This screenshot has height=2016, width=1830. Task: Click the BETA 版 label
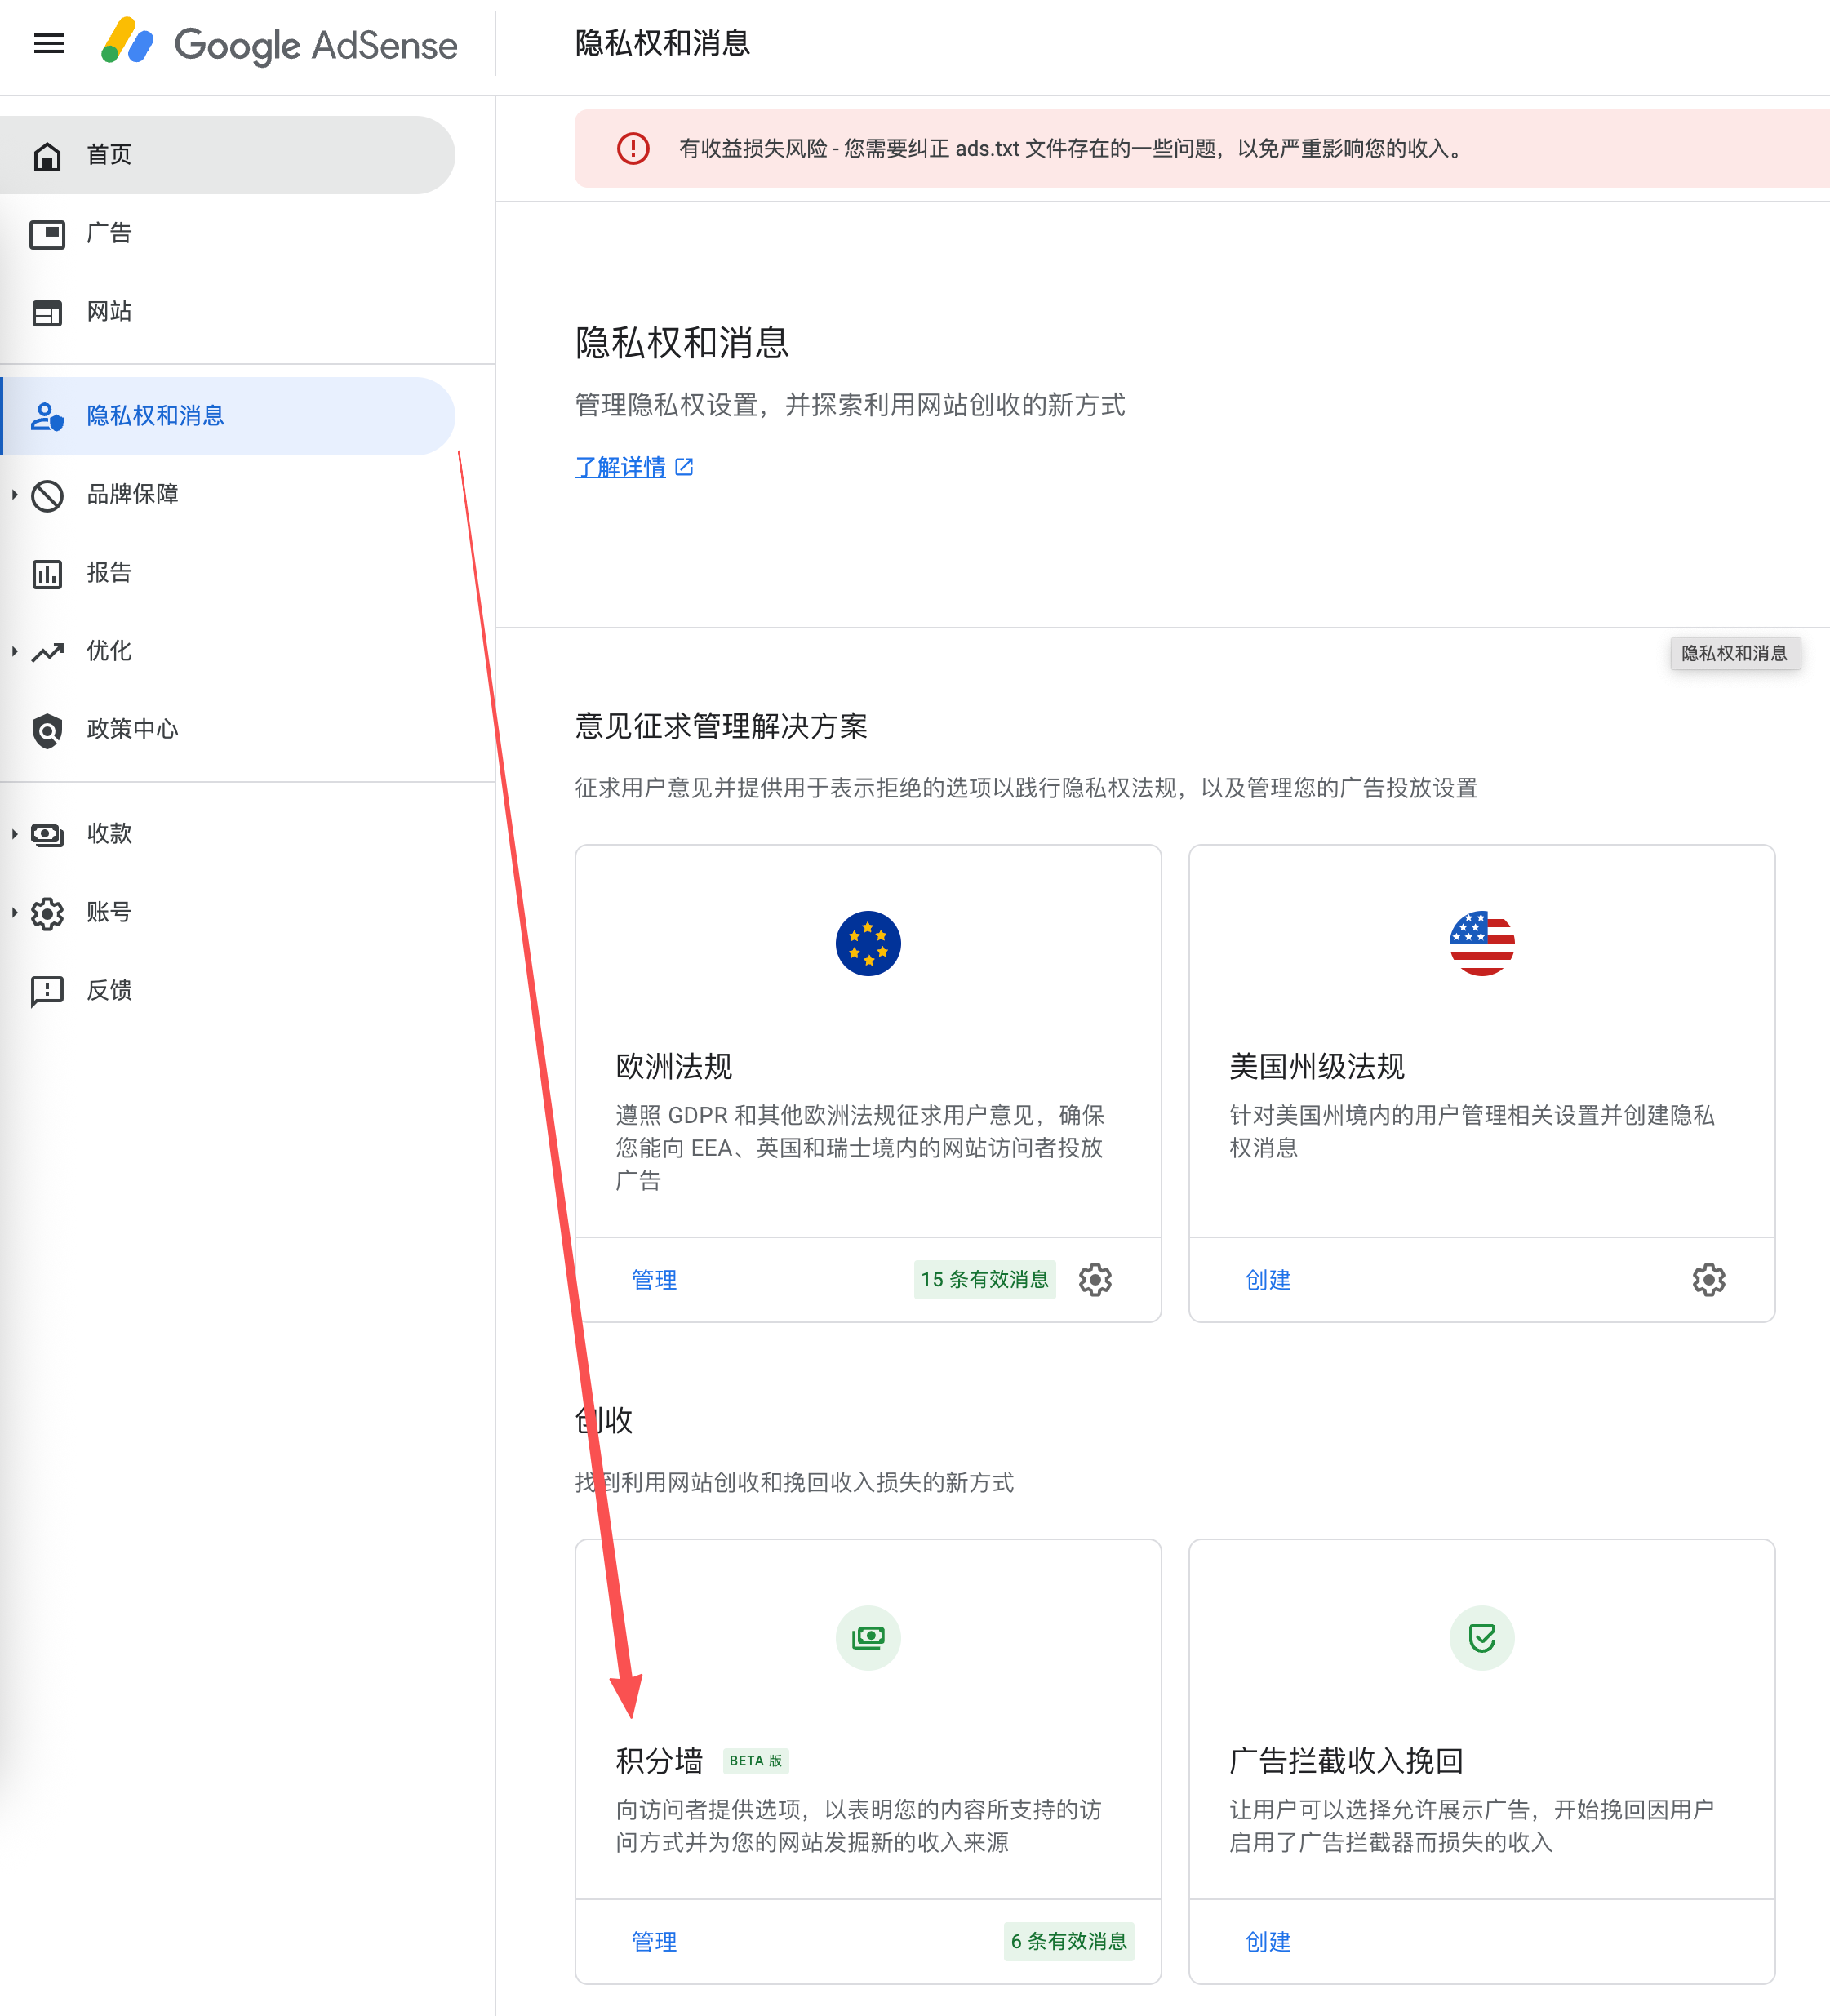click(x=756, y=1761)
